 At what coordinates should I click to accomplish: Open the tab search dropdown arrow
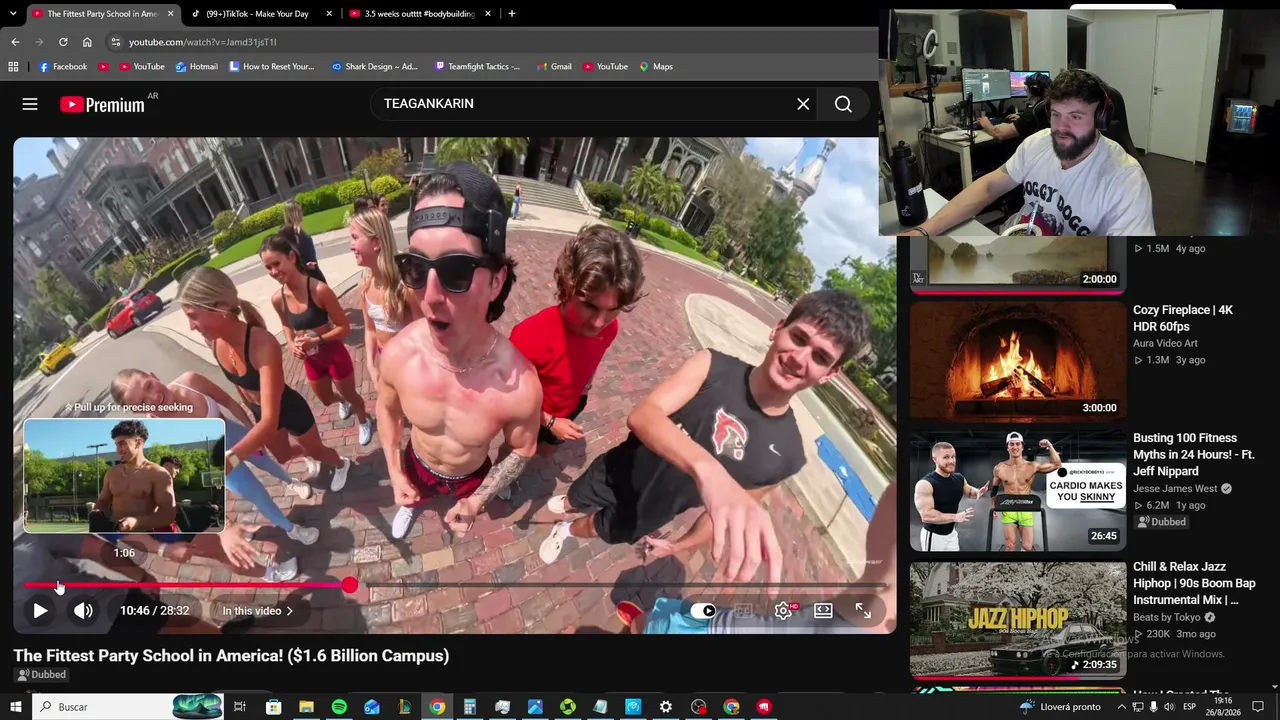(x=13, y=14)
